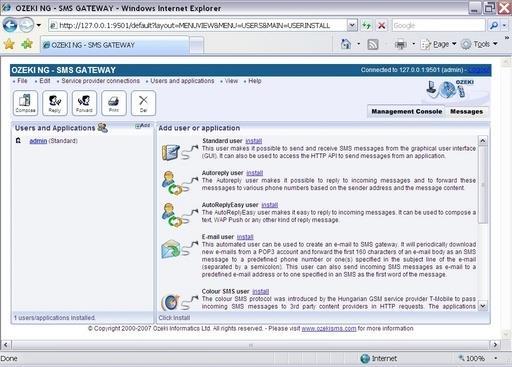The image size is (512, 367).
Task: Click the user list scrollbar down arrow
Action: pyautogui.click(x=482, y=305)
